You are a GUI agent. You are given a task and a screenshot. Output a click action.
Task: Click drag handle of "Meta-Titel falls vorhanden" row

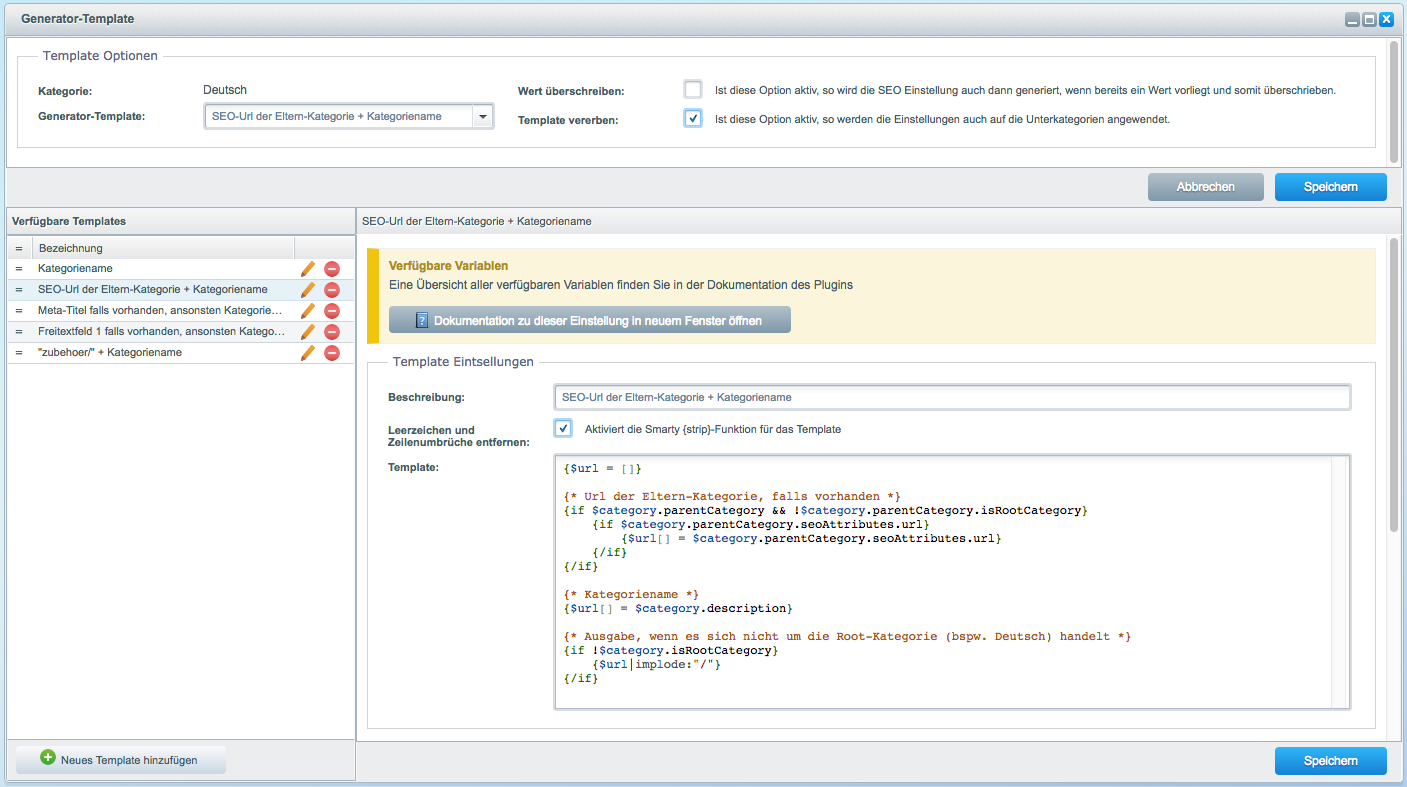19,311
